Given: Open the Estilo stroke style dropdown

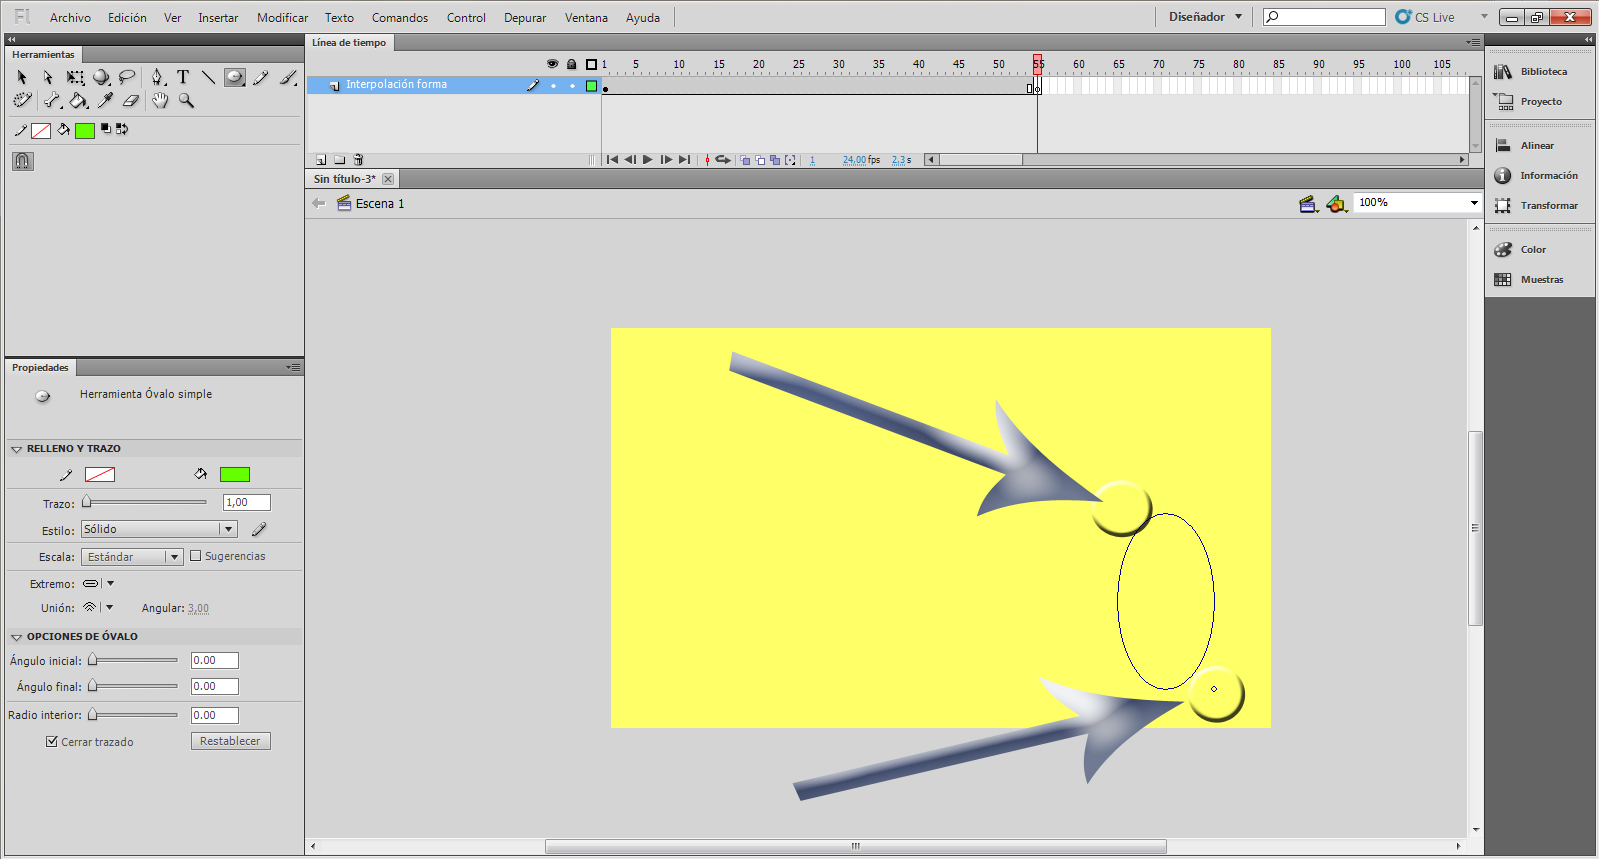Looking at the screenshot, I should (159, 529).
